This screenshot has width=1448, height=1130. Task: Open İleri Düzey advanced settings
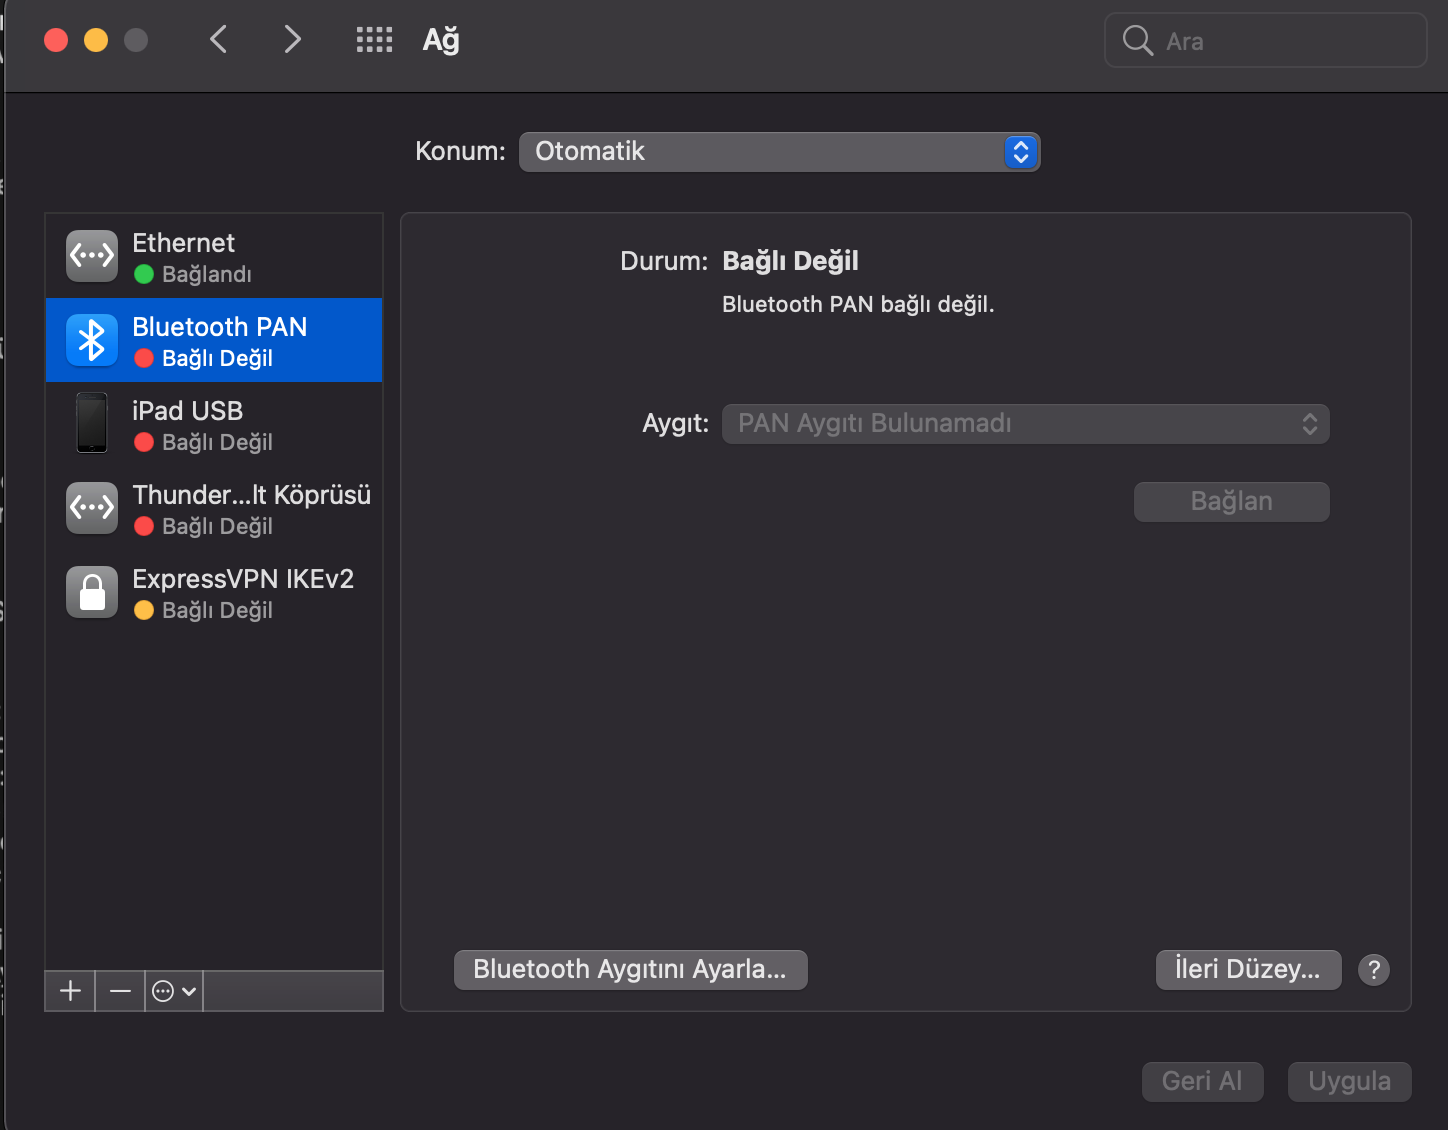click(1247, 969)
